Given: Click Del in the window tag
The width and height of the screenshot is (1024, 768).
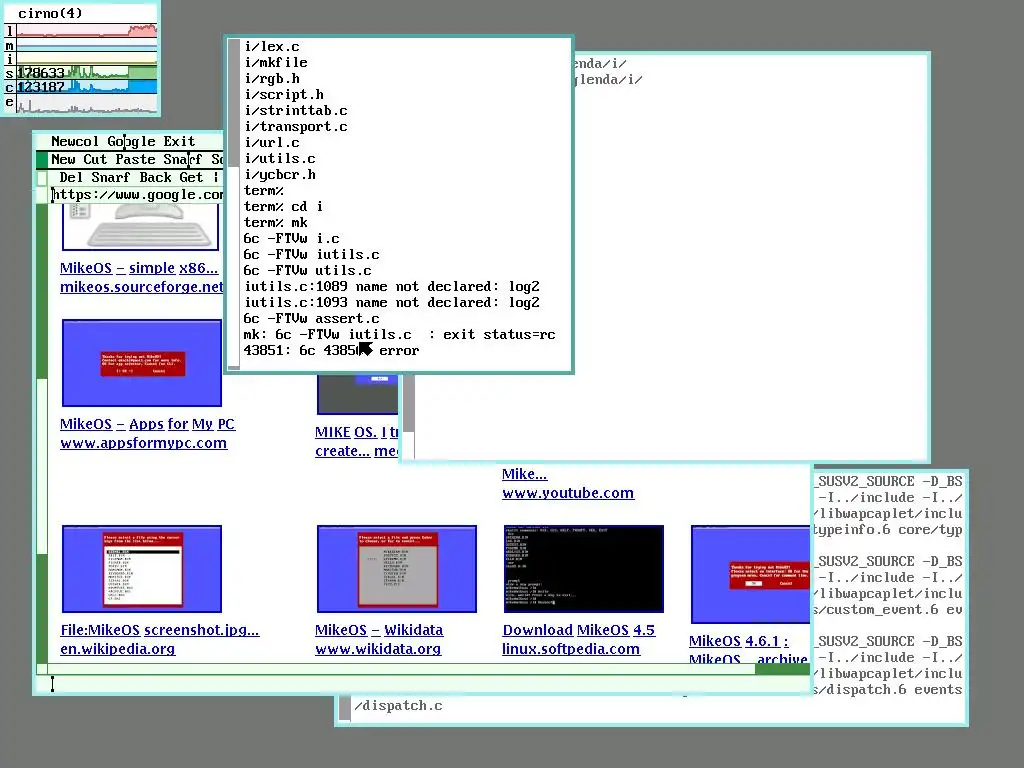Looking at the screenshot, I should click(71, 177).
